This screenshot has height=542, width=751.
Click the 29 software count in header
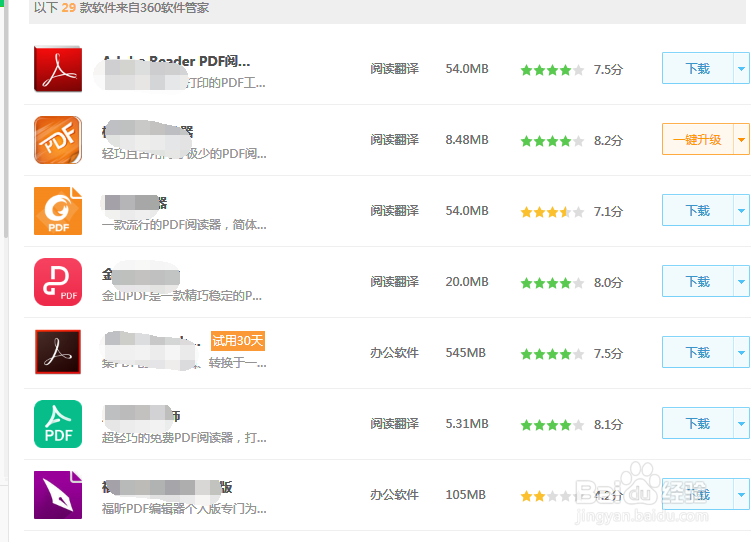(x=68, y=8)
